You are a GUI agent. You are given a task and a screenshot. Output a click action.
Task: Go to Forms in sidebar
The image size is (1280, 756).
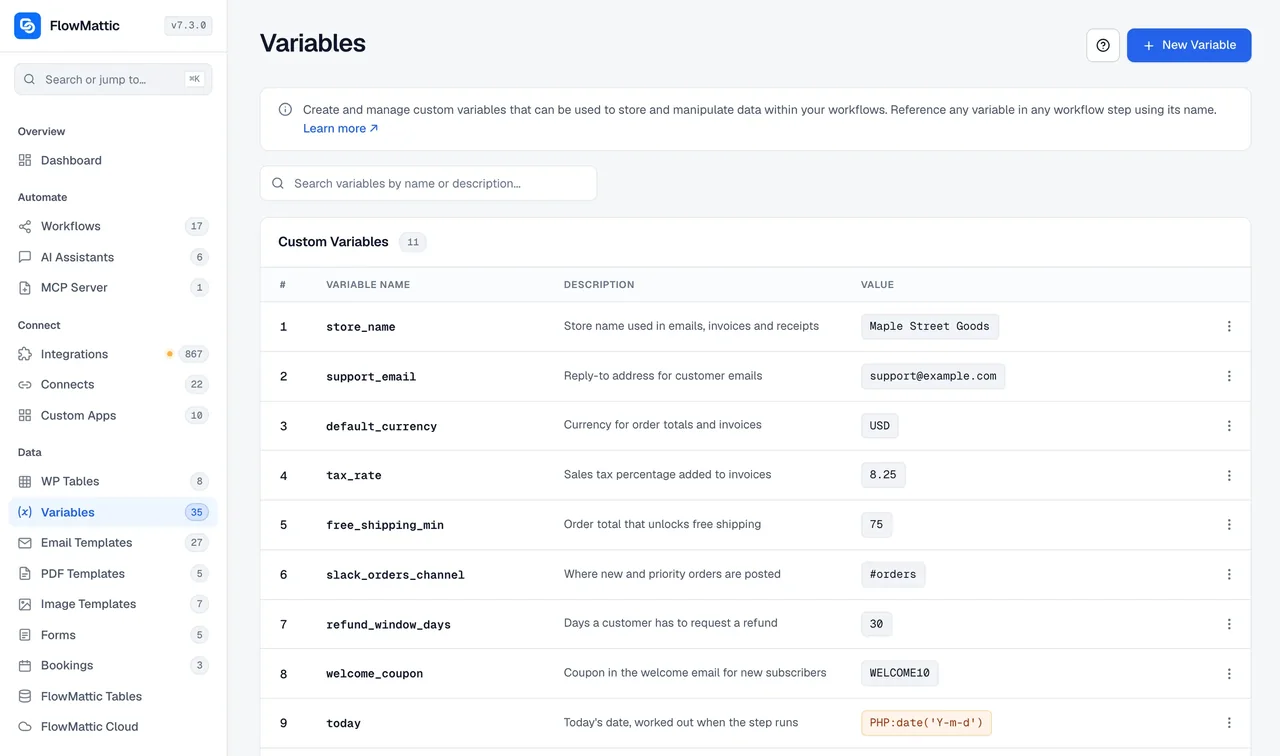pyautogui.click(x=113, y=635)
